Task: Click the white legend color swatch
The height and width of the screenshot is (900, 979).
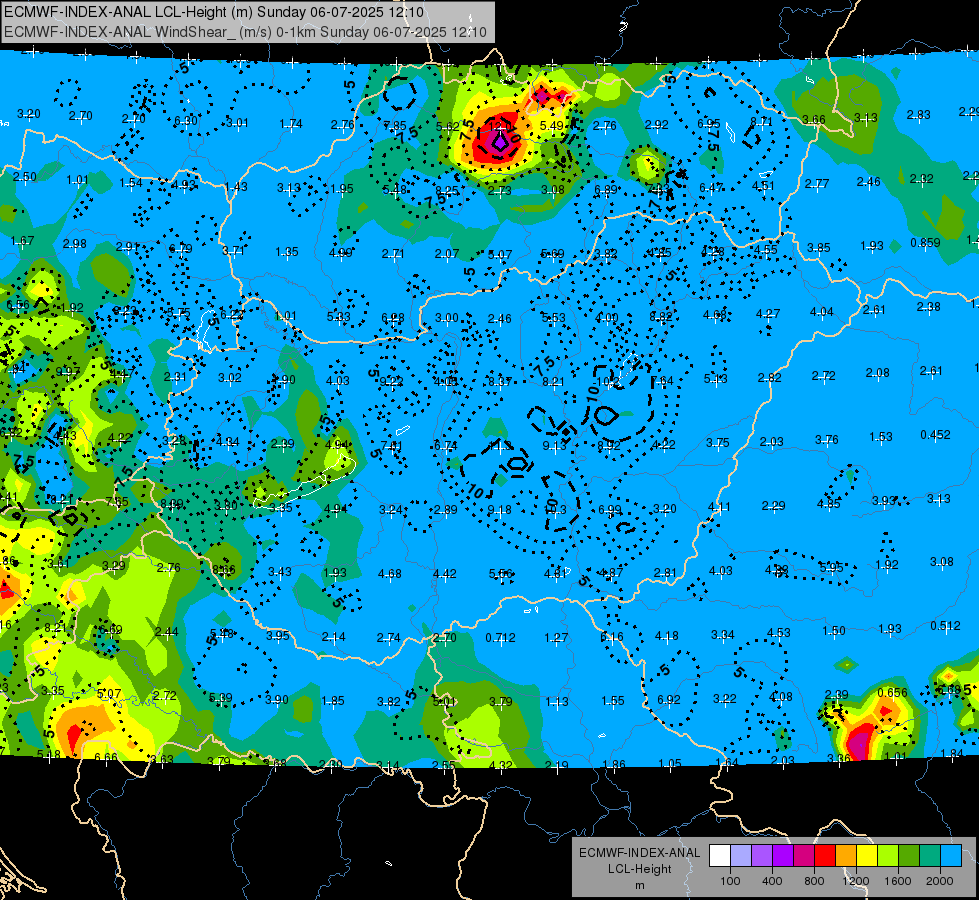Action: 720,856
